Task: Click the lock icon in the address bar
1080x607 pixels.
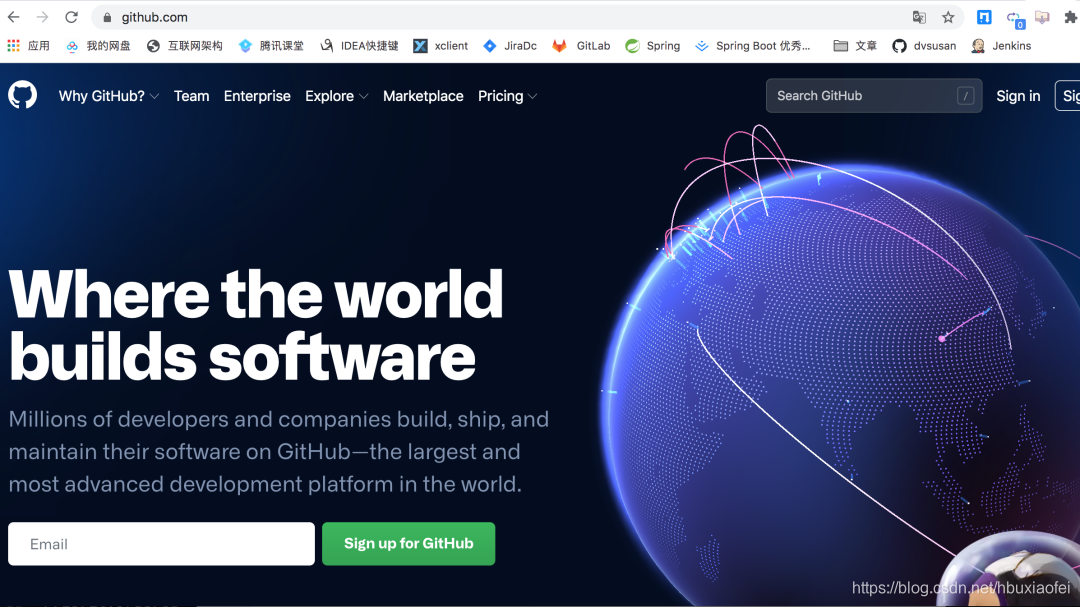Action: (x=107, y=18)
